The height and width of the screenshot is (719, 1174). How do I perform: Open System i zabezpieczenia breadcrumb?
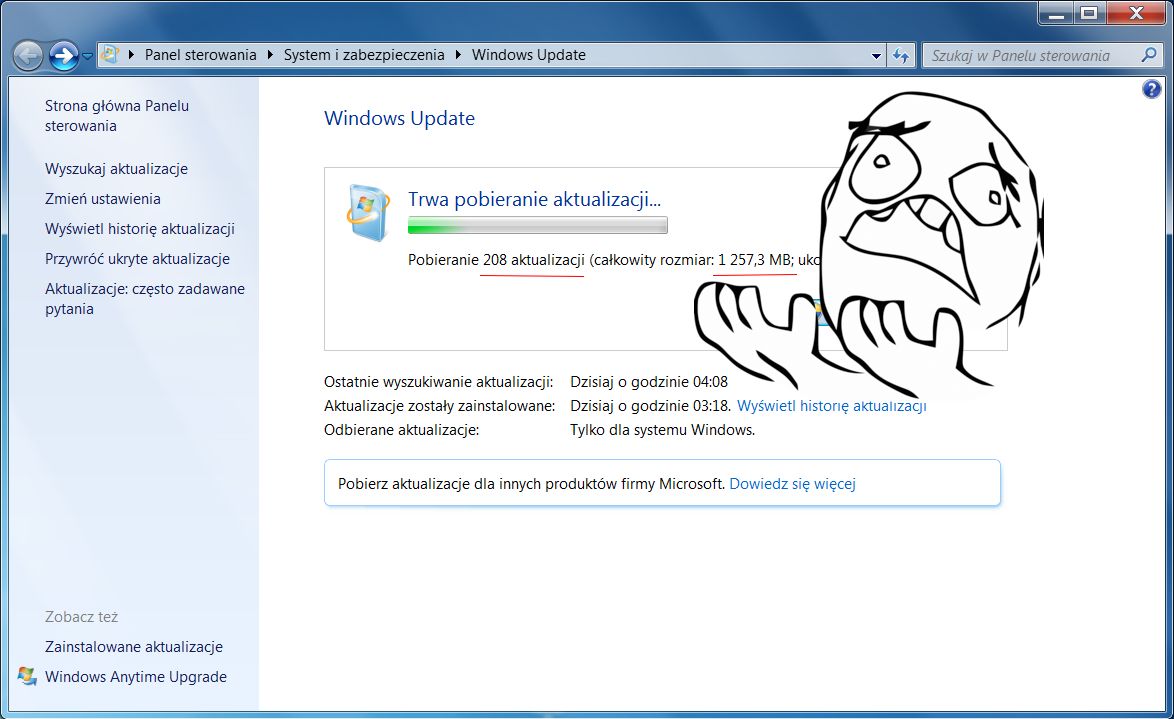click(x=364, y=55)
